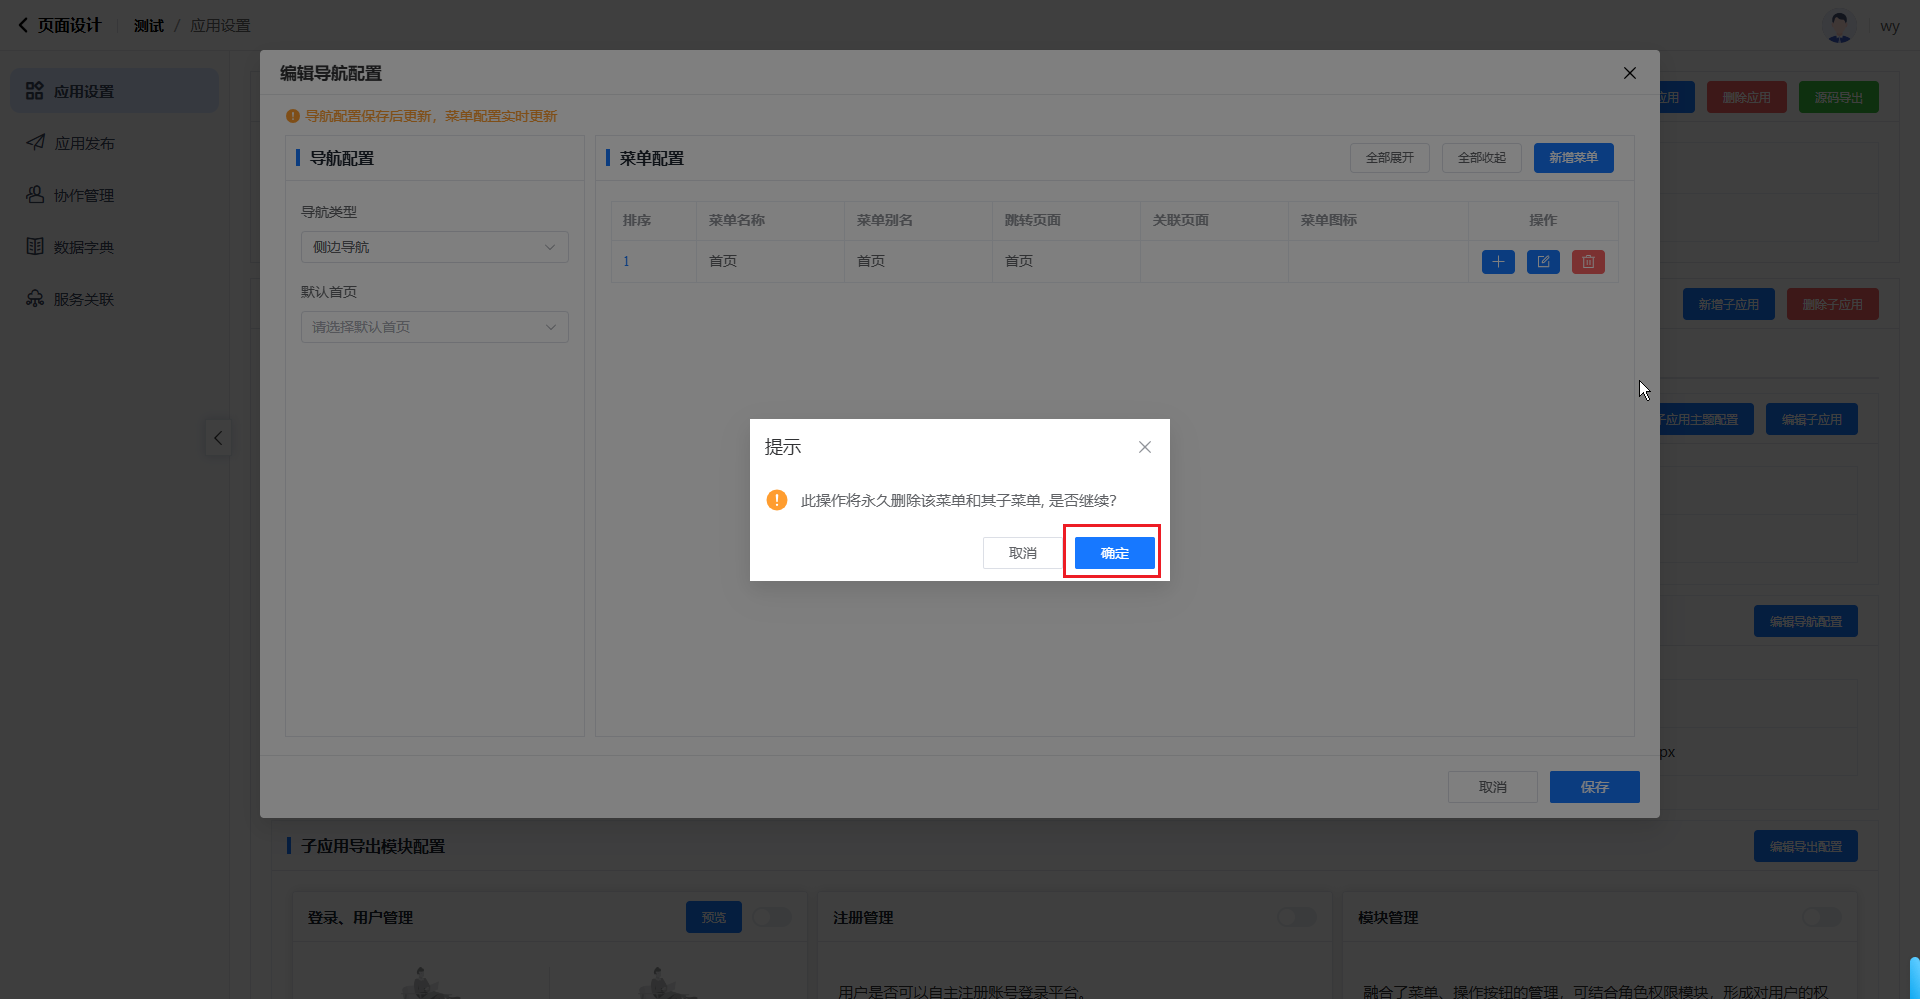
Task: Click the 保存 button
Action: (1594, 787)
